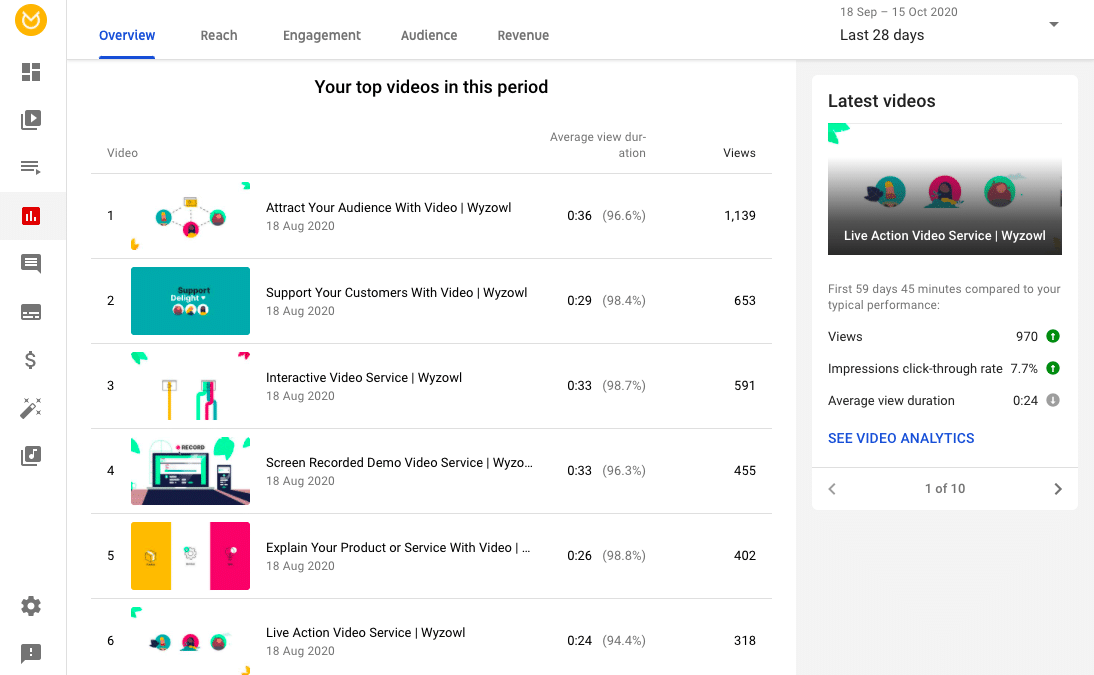This screenshot has height=675, width=1094.
Task: Click the 455 views value
Action: (744, 471)
